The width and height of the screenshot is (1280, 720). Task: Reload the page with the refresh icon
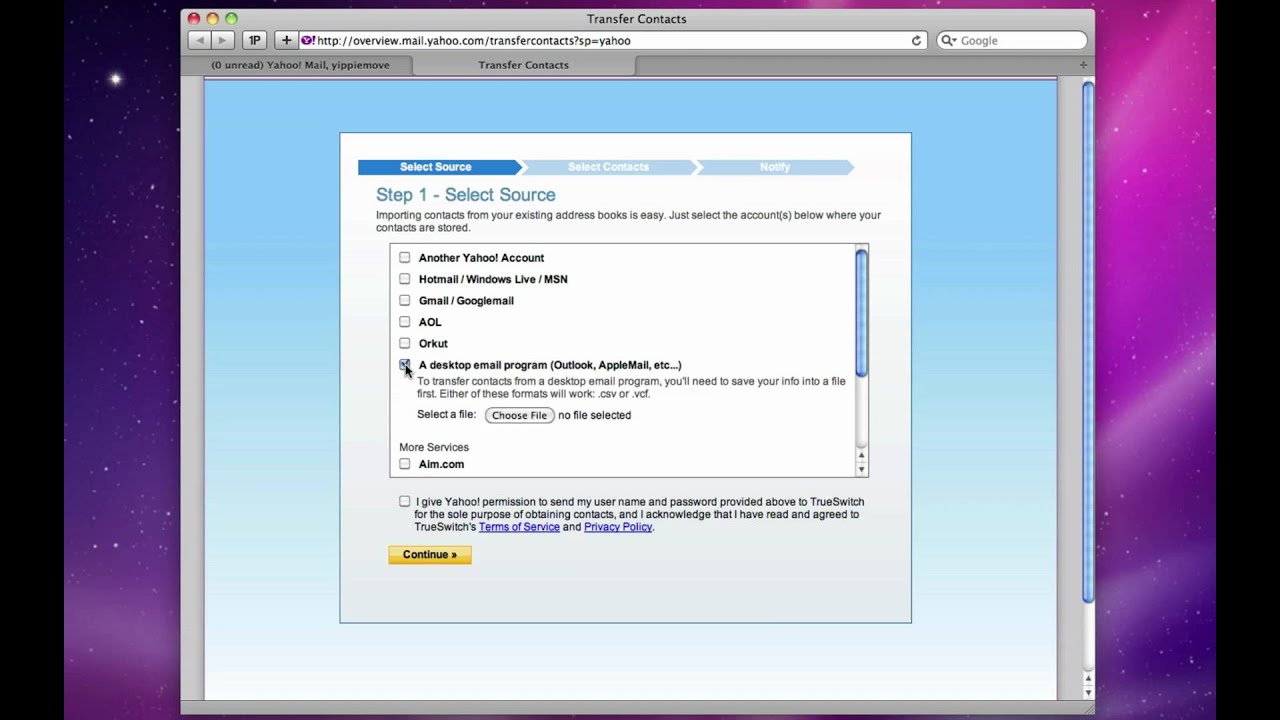tap(916, 41)
